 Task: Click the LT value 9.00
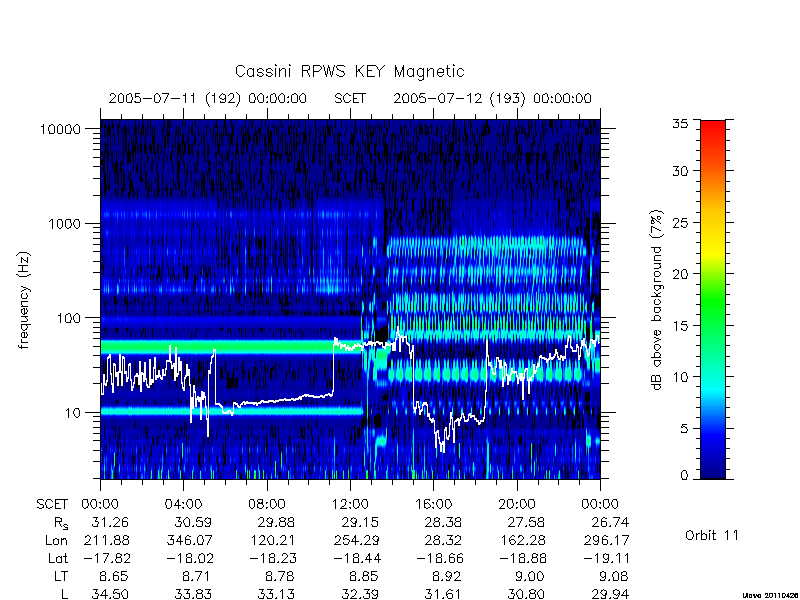click(x=530, y=577)
